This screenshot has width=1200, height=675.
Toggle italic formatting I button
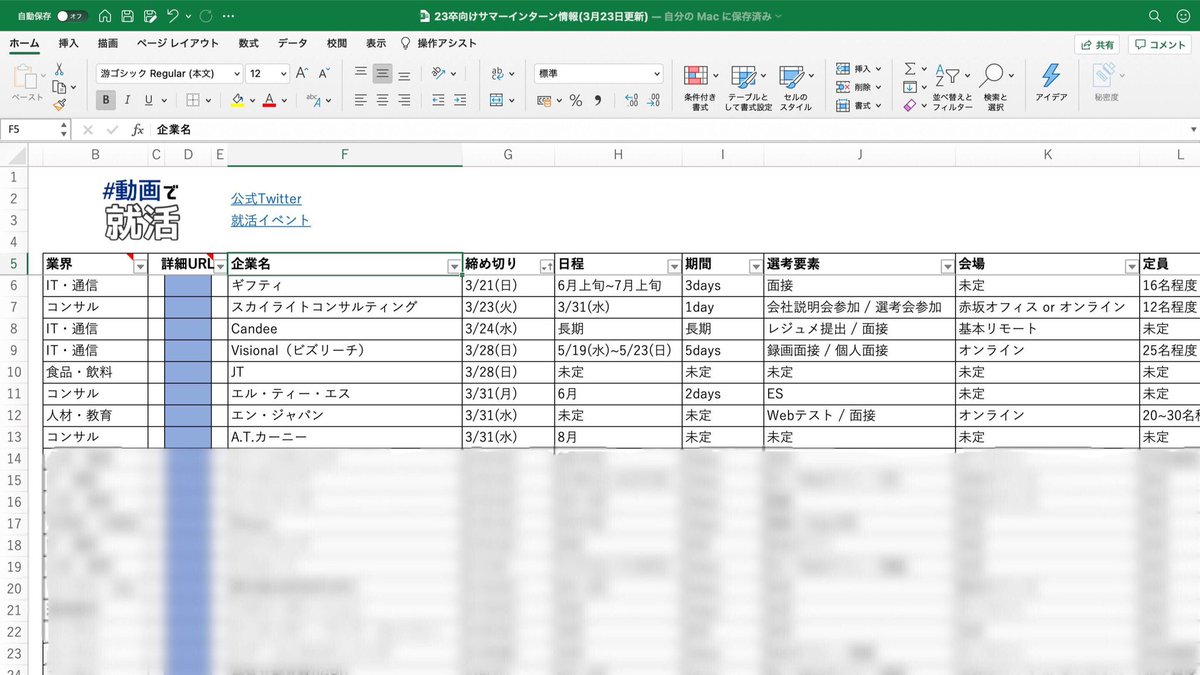tap(127, 100)
